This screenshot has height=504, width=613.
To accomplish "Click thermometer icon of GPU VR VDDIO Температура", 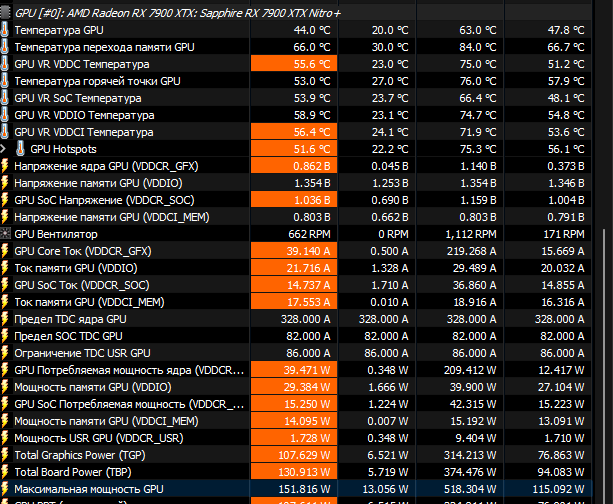I will (x=5, y=115).
